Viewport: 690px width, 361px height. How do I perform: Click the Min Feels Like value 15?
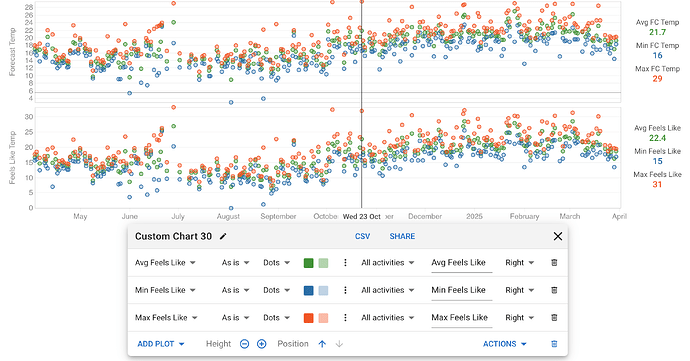coord(657,162)
